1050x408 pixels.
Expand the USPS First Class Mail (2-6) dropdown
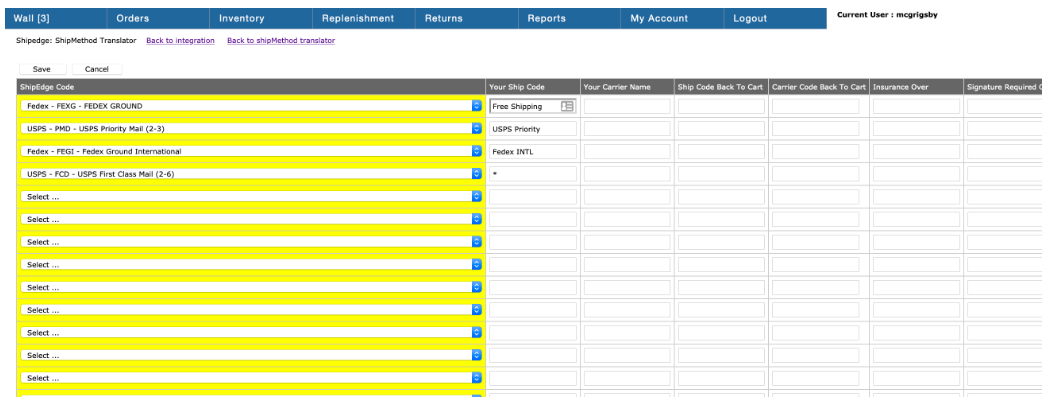tap(251, 174)
